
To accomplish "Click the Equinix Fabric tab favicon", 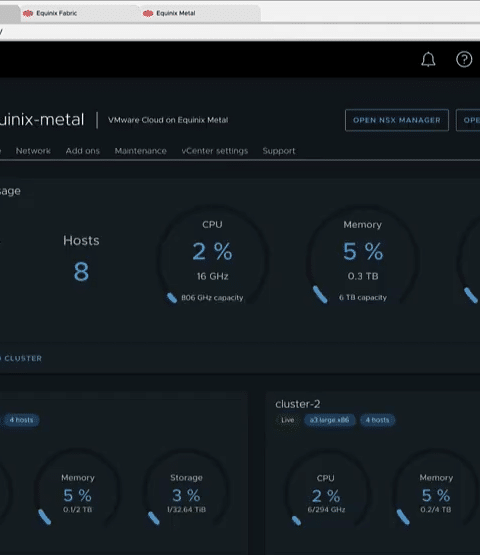I will pyautogui.click(x=28, y=13).
